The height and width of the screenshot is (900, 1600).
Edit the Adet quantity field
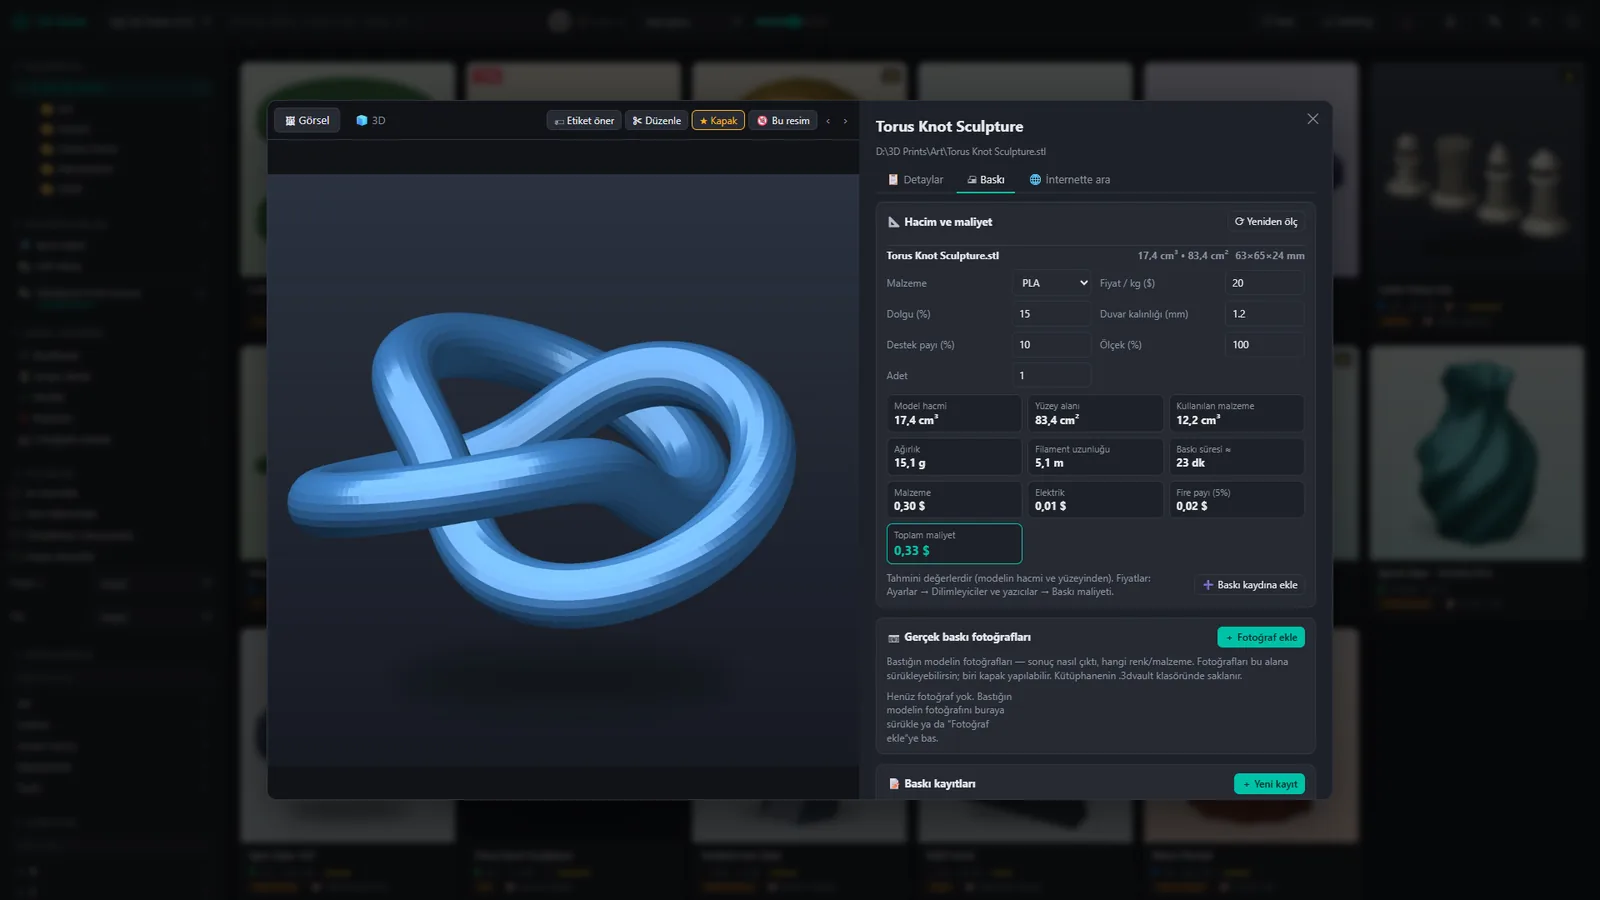[1053, 376]
